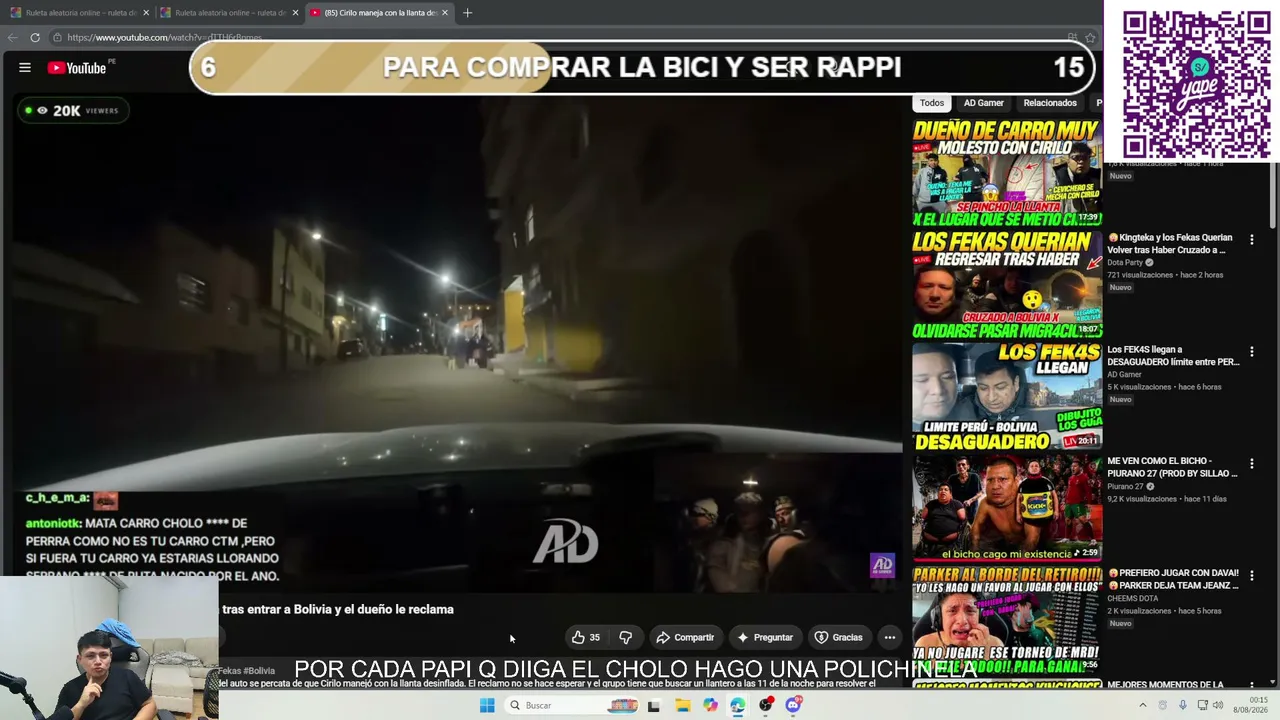Open the volume tray control
1280x720 pixels.
click(x=1218, y=705)
